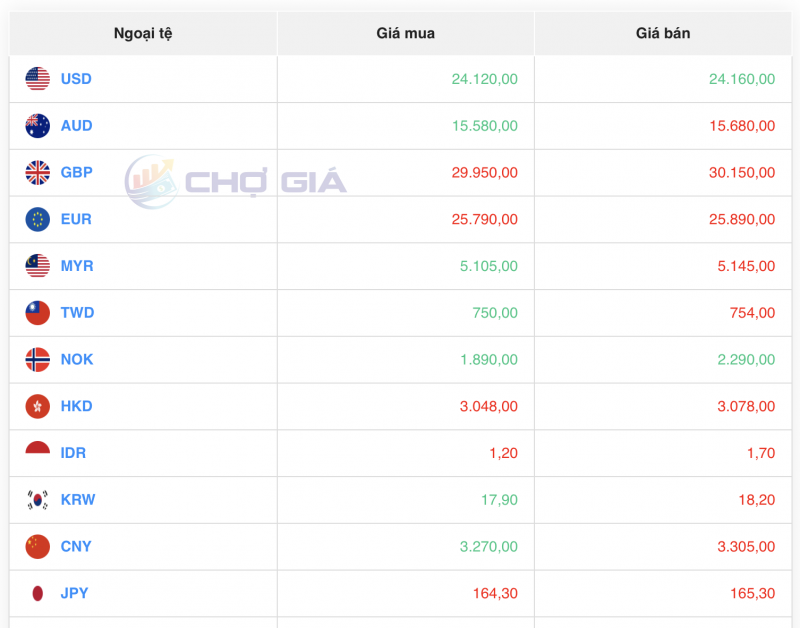Click the CNY Chinese flag icon
The image size is (800, 628).
[x=37, y=546]
